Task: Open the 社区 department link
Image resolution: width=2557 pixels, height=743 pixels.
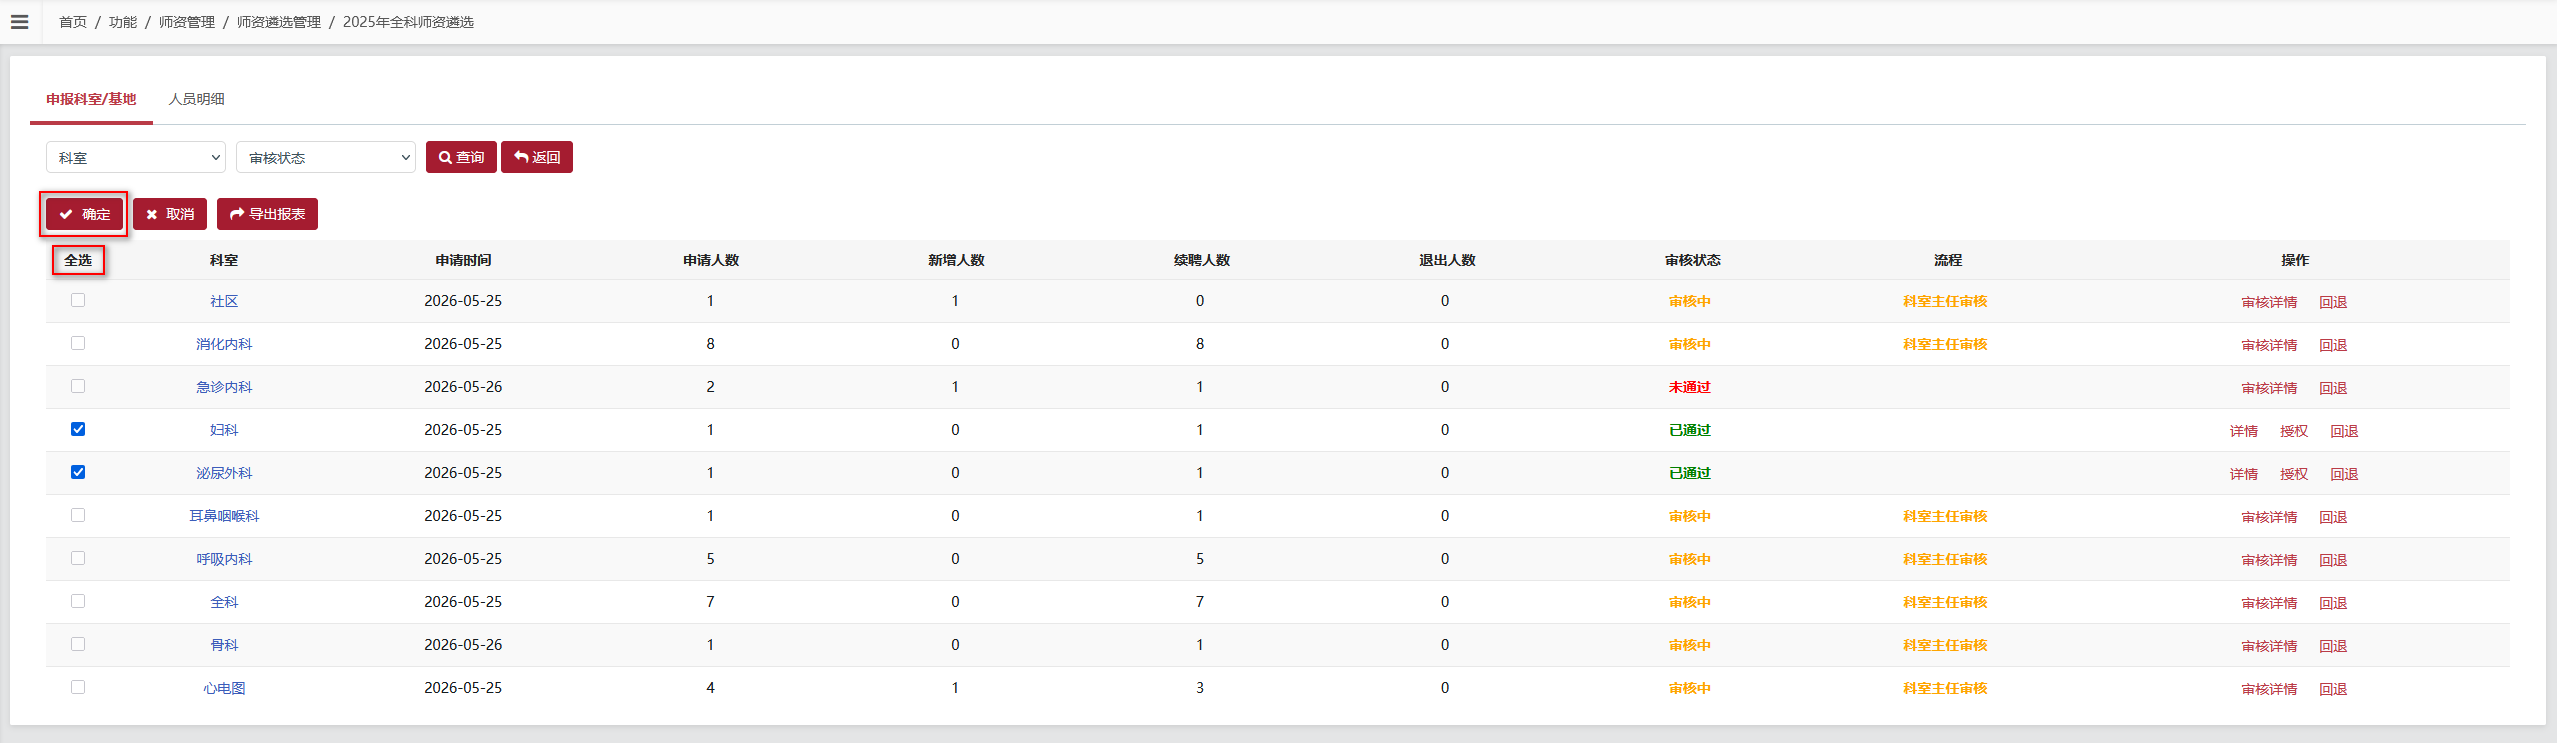Action: pos(224,301)
